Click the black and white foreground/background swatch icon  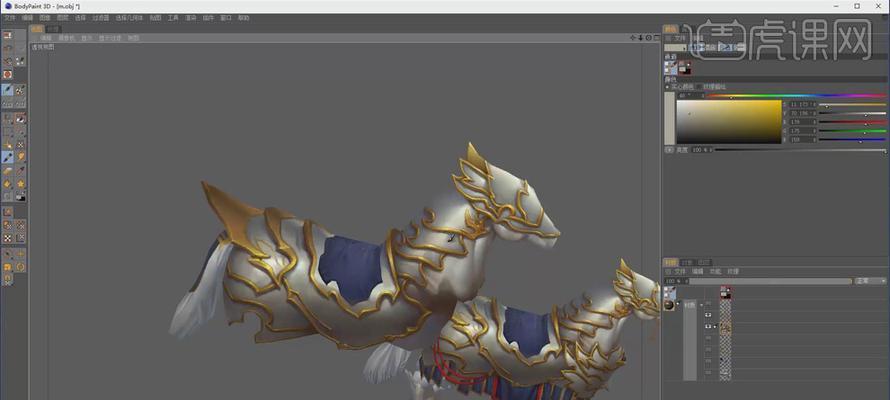tap(20, 197)
